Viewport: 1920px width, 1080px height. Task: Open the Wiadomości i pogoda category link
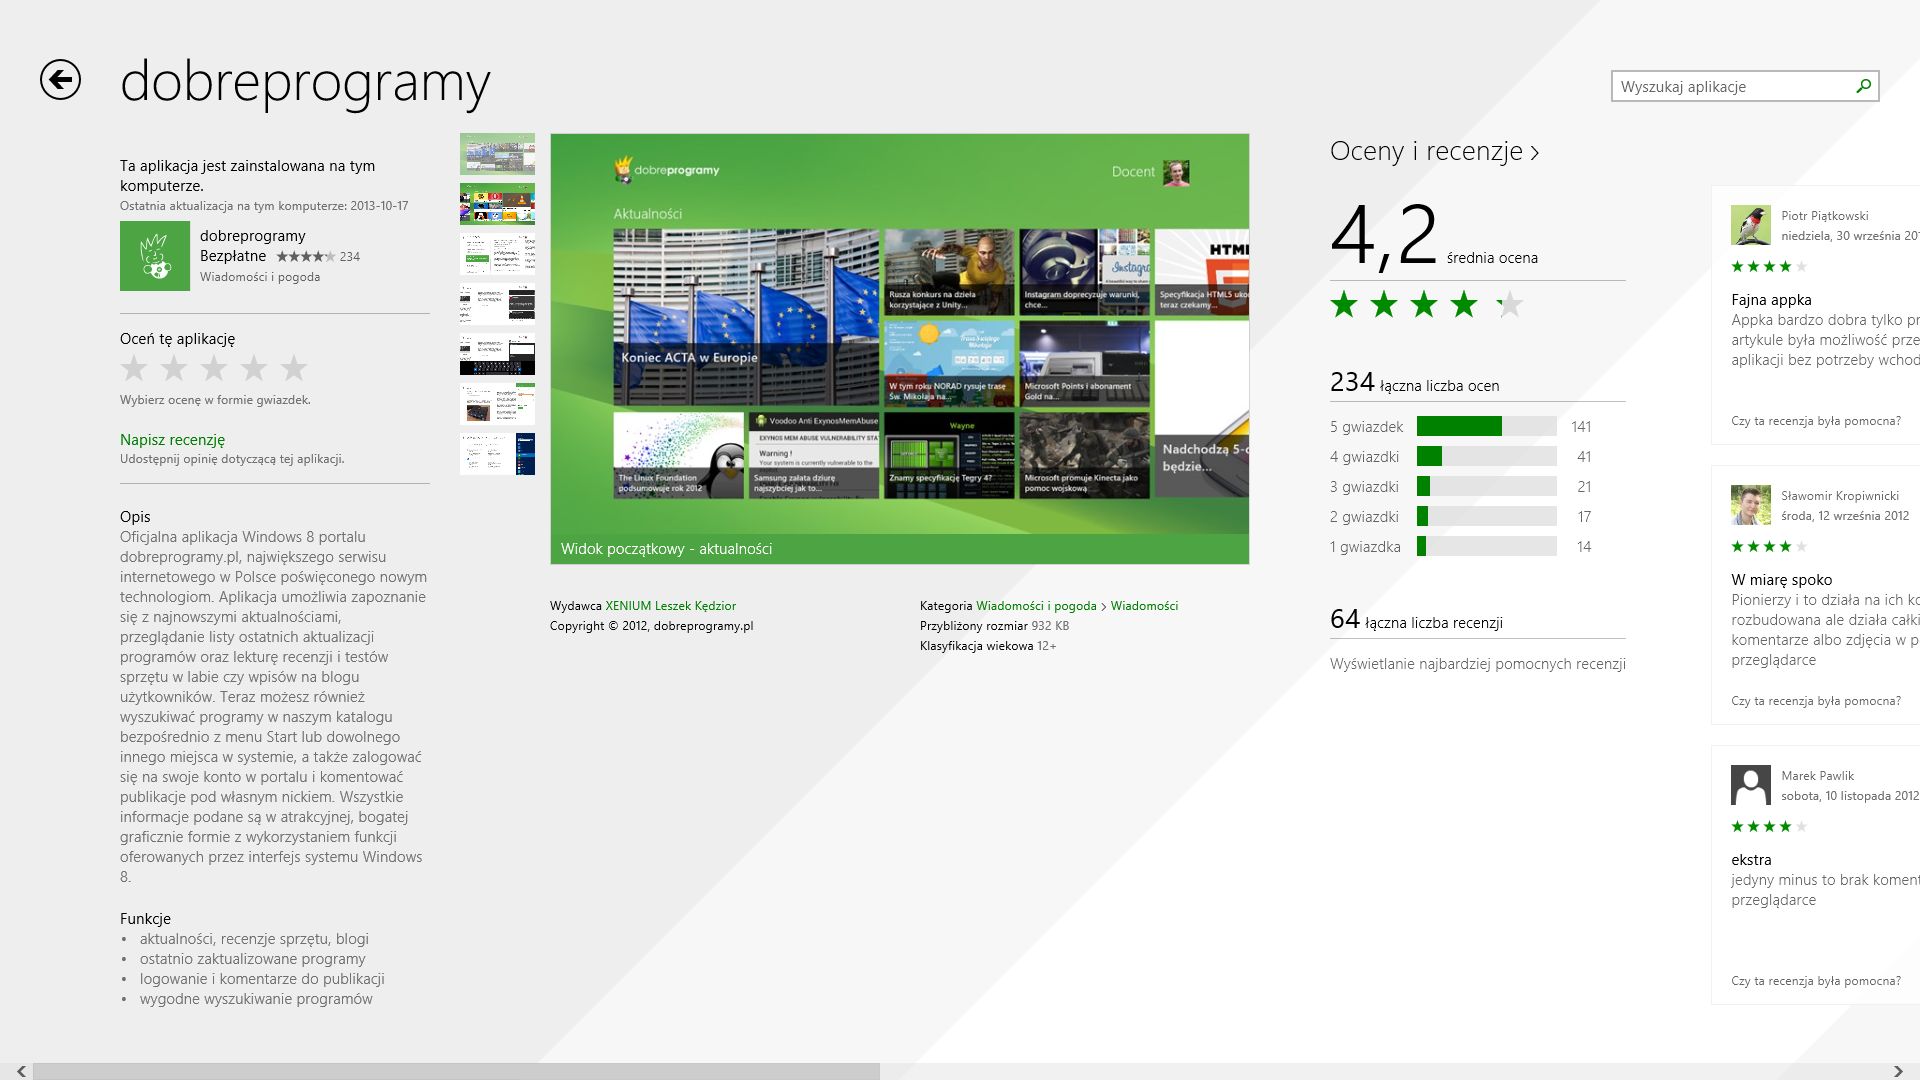click(1036, 605)
